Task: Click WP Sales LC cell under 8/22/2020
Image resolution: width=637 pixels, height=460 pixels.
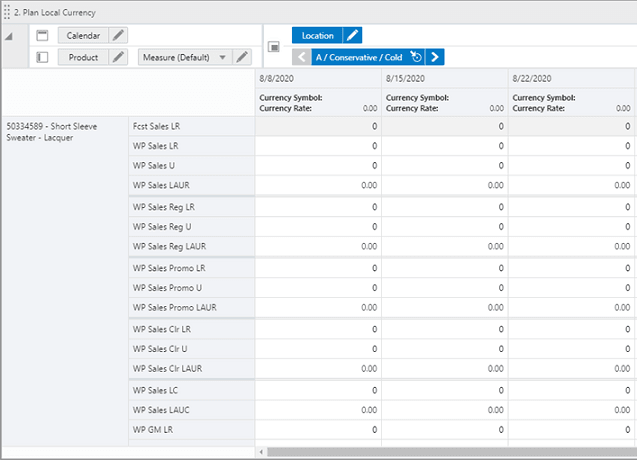Action: click(572, 391)
